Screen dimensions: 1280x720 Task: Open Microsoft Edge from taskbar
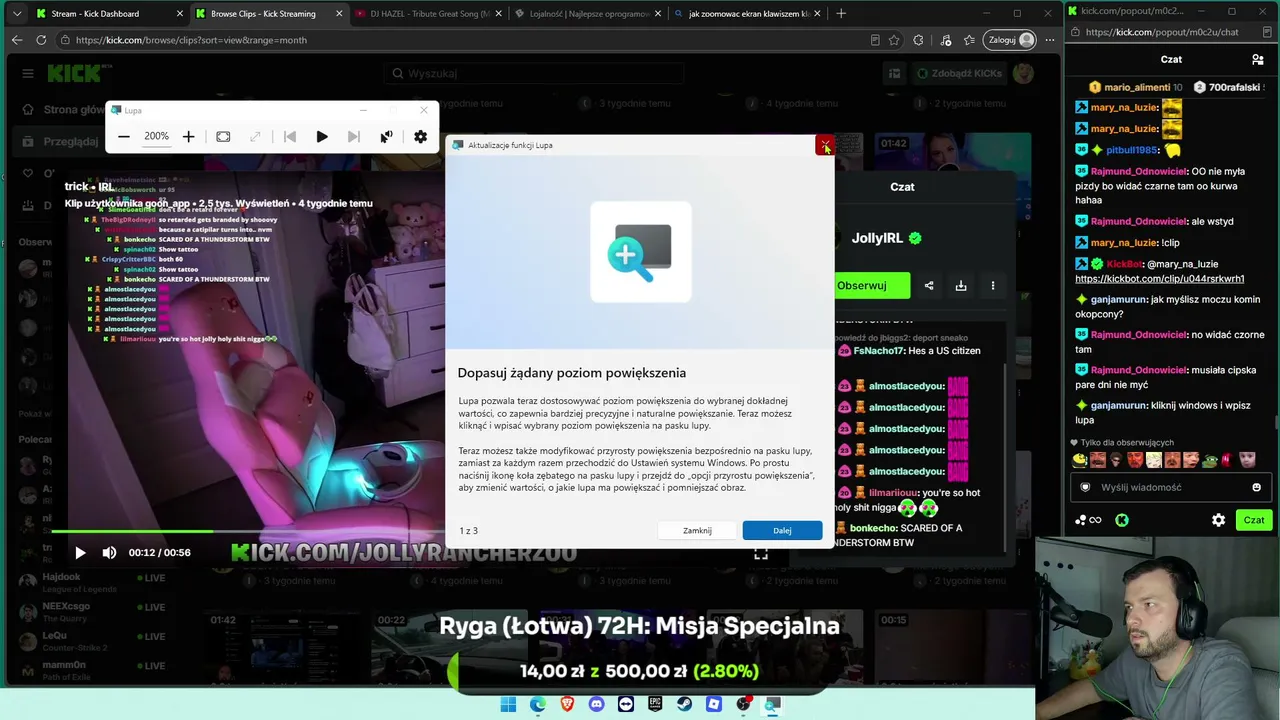click(538, 704)
